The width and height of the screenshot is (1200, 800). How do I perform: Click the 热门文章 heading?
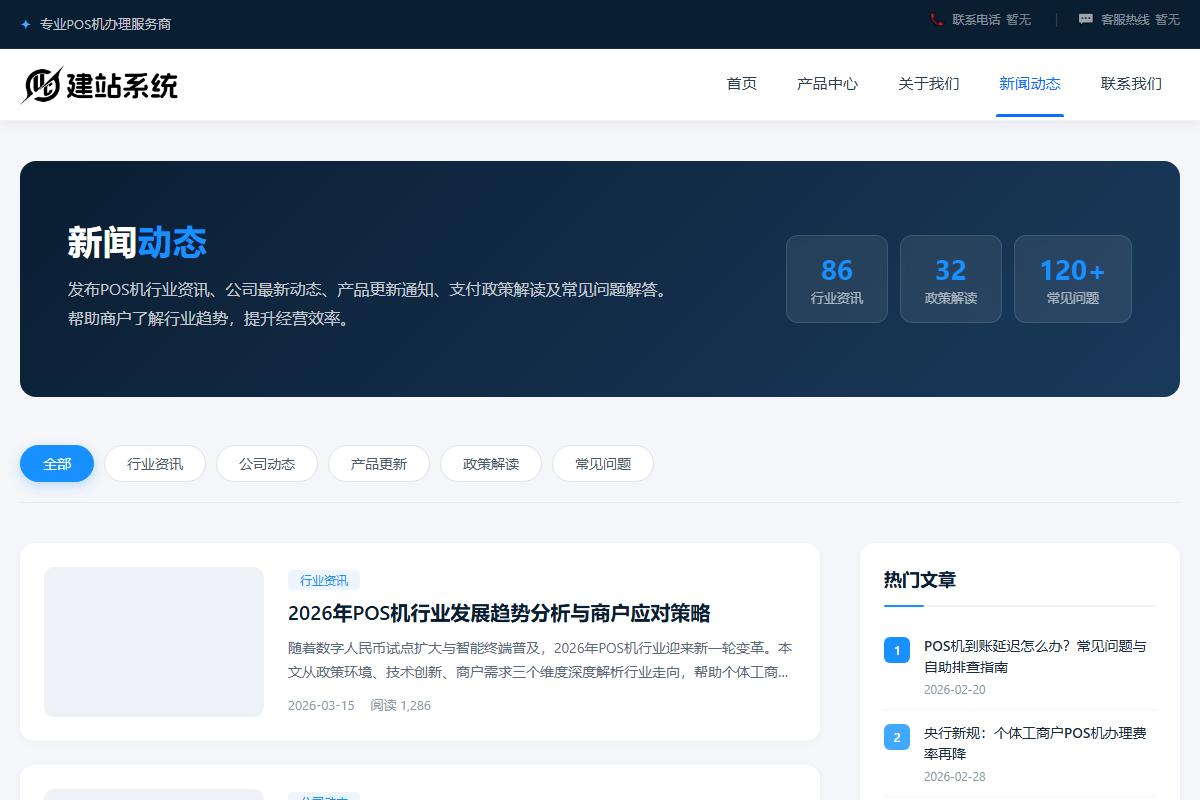pos(920,580)
